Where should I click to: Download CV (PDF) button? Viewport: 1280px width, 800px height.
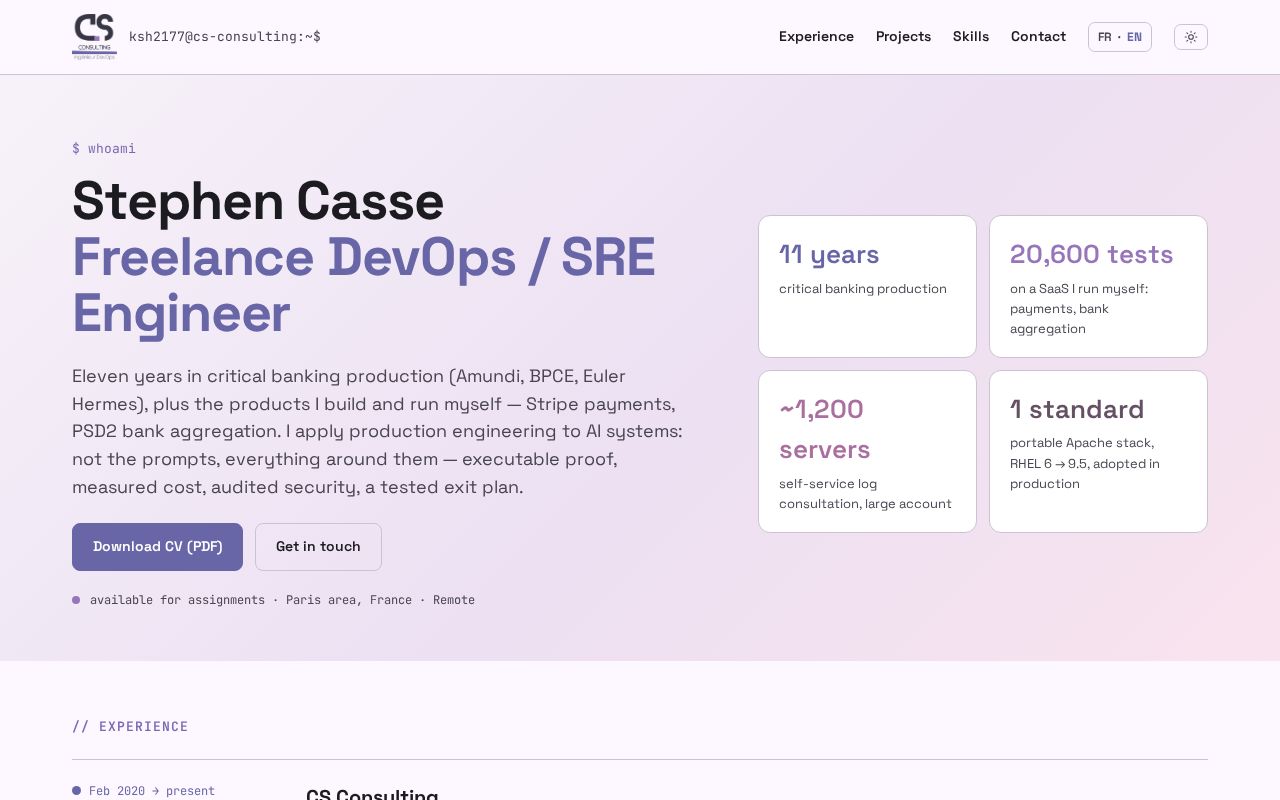(x=157, y=547)
